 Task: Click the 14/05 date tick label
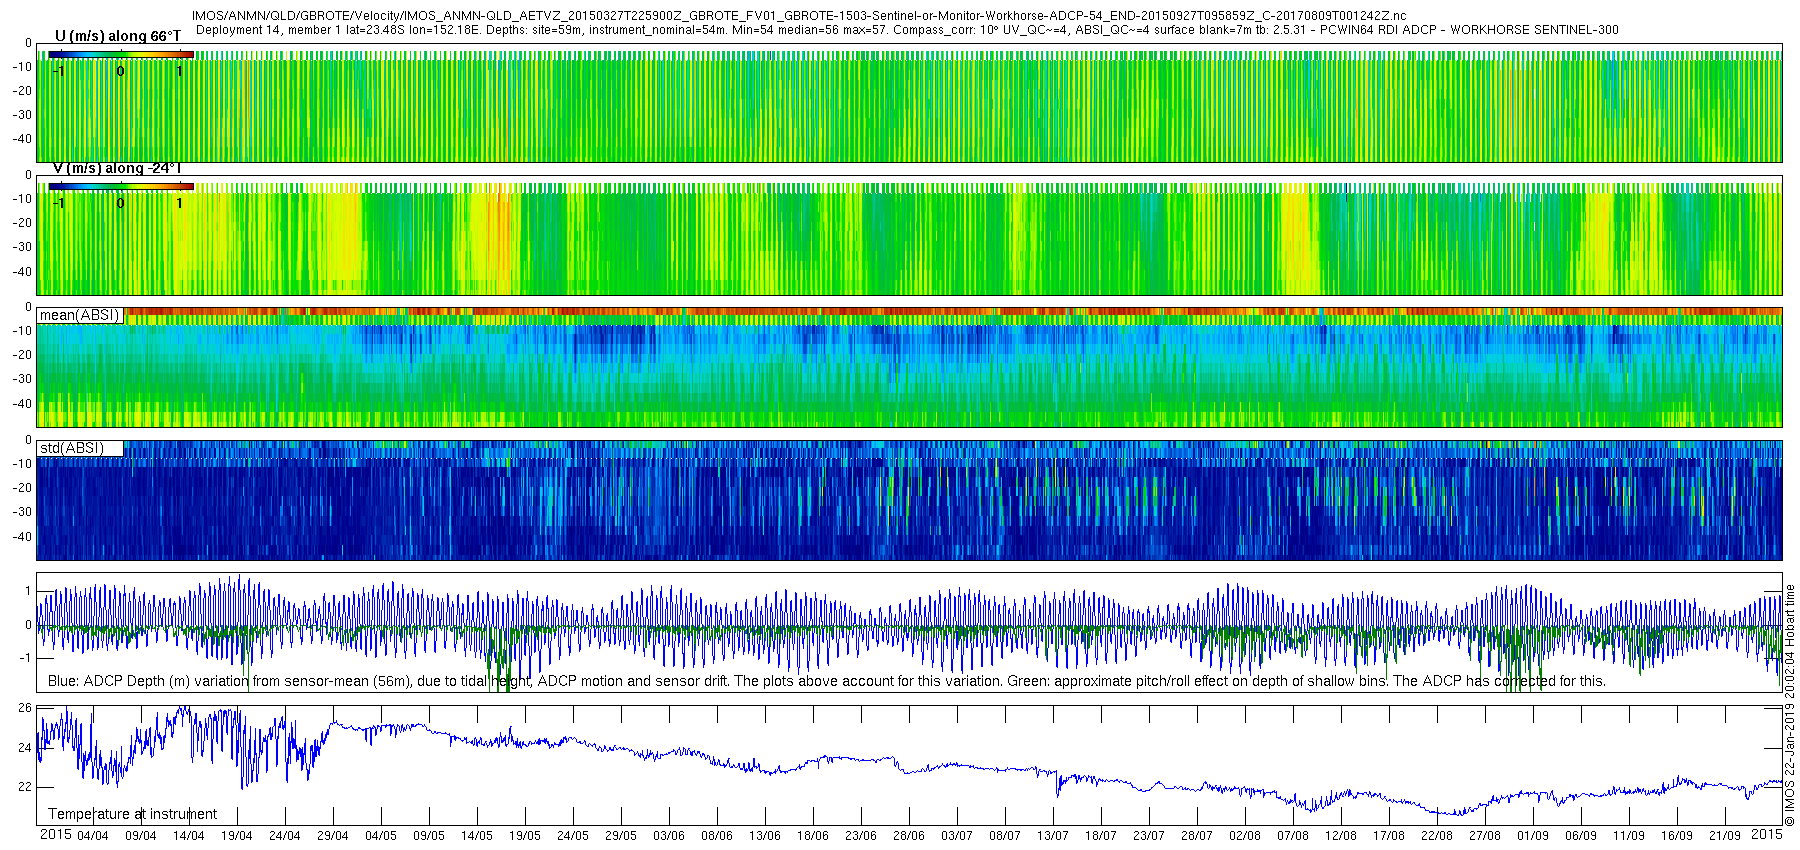point(477,836)
